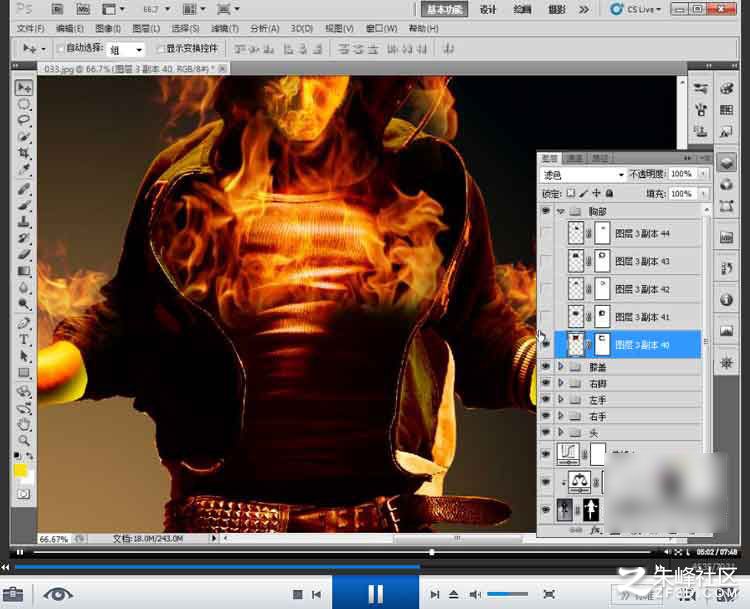Viewport: 750px width, 609px height.
Task: Open the info panel icon in the dock
Action: (x=726, y=300)
